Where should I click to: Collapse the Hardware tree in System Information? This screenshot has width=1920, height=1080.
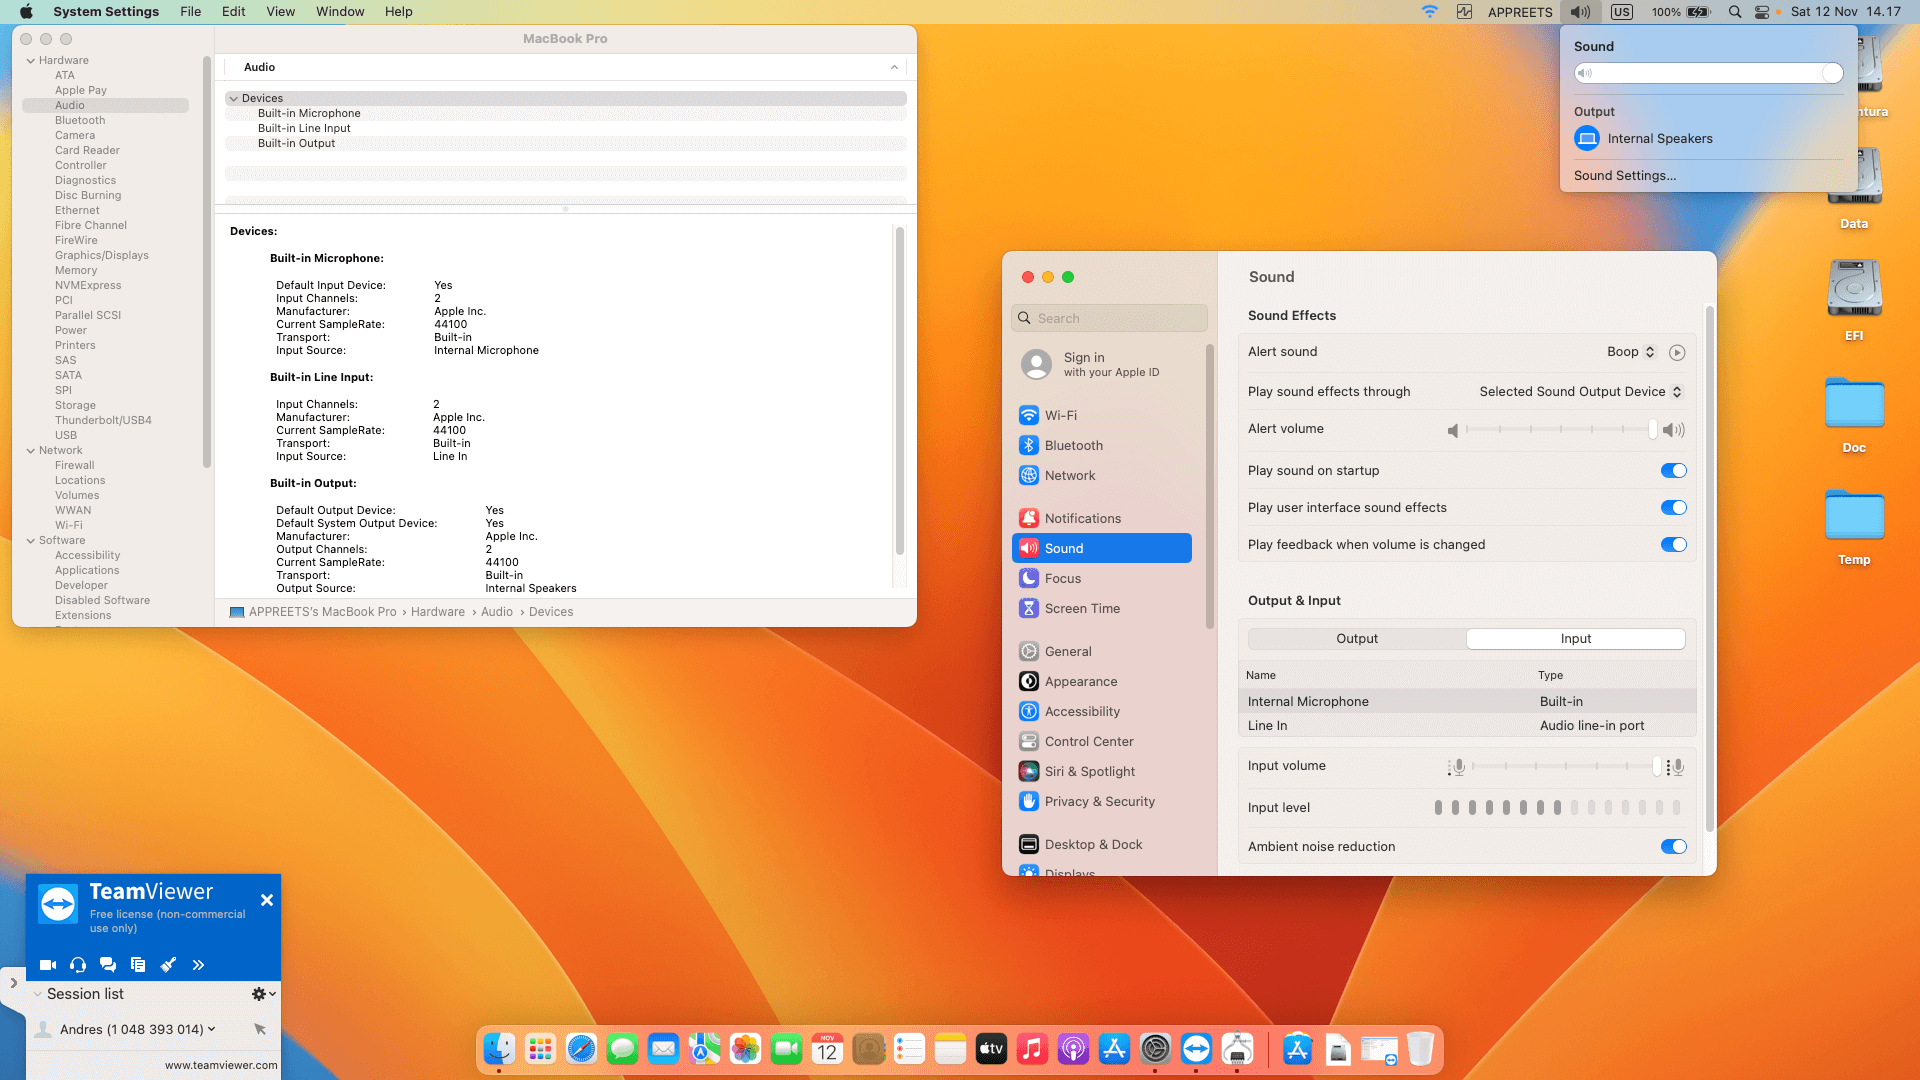[31, 61]
